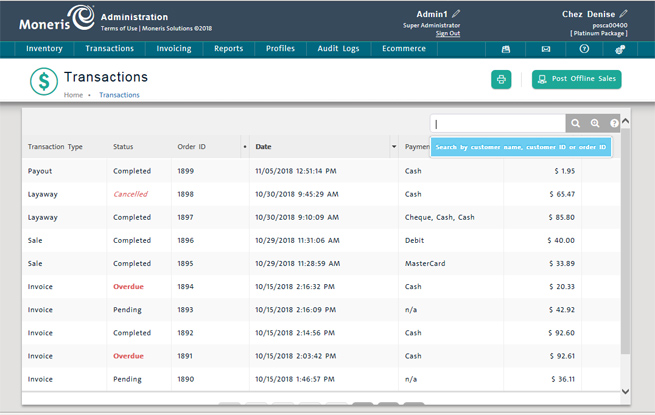
Task: Open the Ecommerce menu
Action: pos(404,49)
